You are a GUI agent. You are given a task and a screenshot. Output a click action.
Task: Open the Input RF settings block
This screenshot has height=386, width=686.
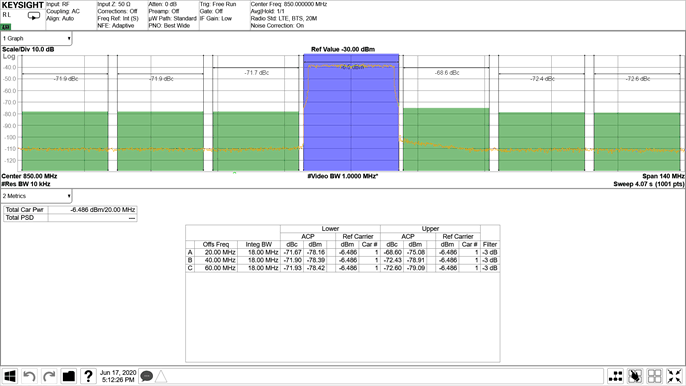click(x=70, y=15)
